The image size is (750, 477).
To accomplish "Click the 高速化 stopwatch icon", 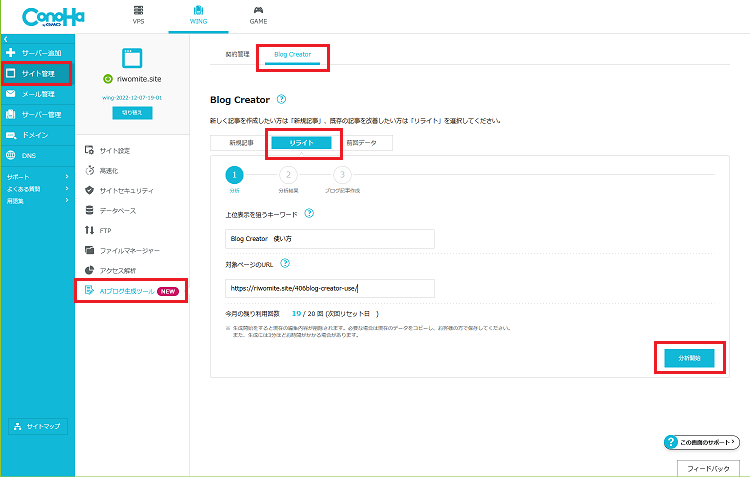I will coord(89,170).
